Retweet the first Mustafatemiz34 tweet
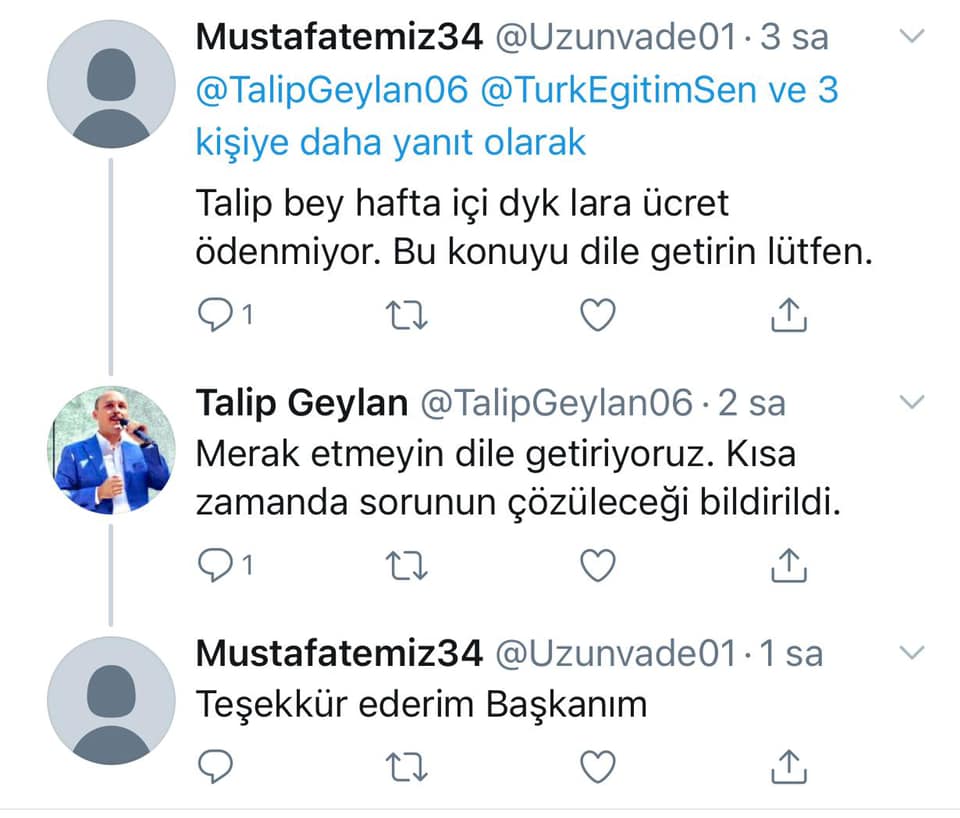This screenshot has height=818, width=960. (407, 316)
